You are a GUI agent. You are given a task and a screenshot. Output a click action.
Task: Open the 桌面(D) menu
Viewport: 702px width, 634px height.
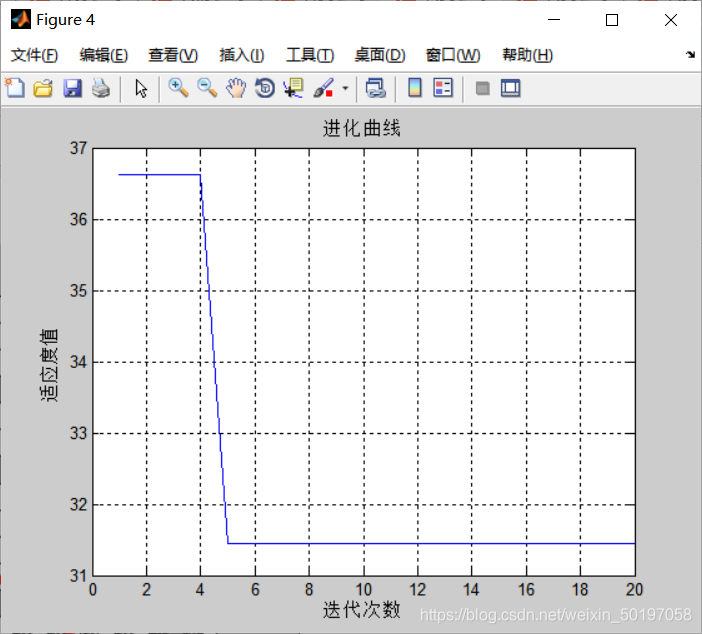click(380, 55)
